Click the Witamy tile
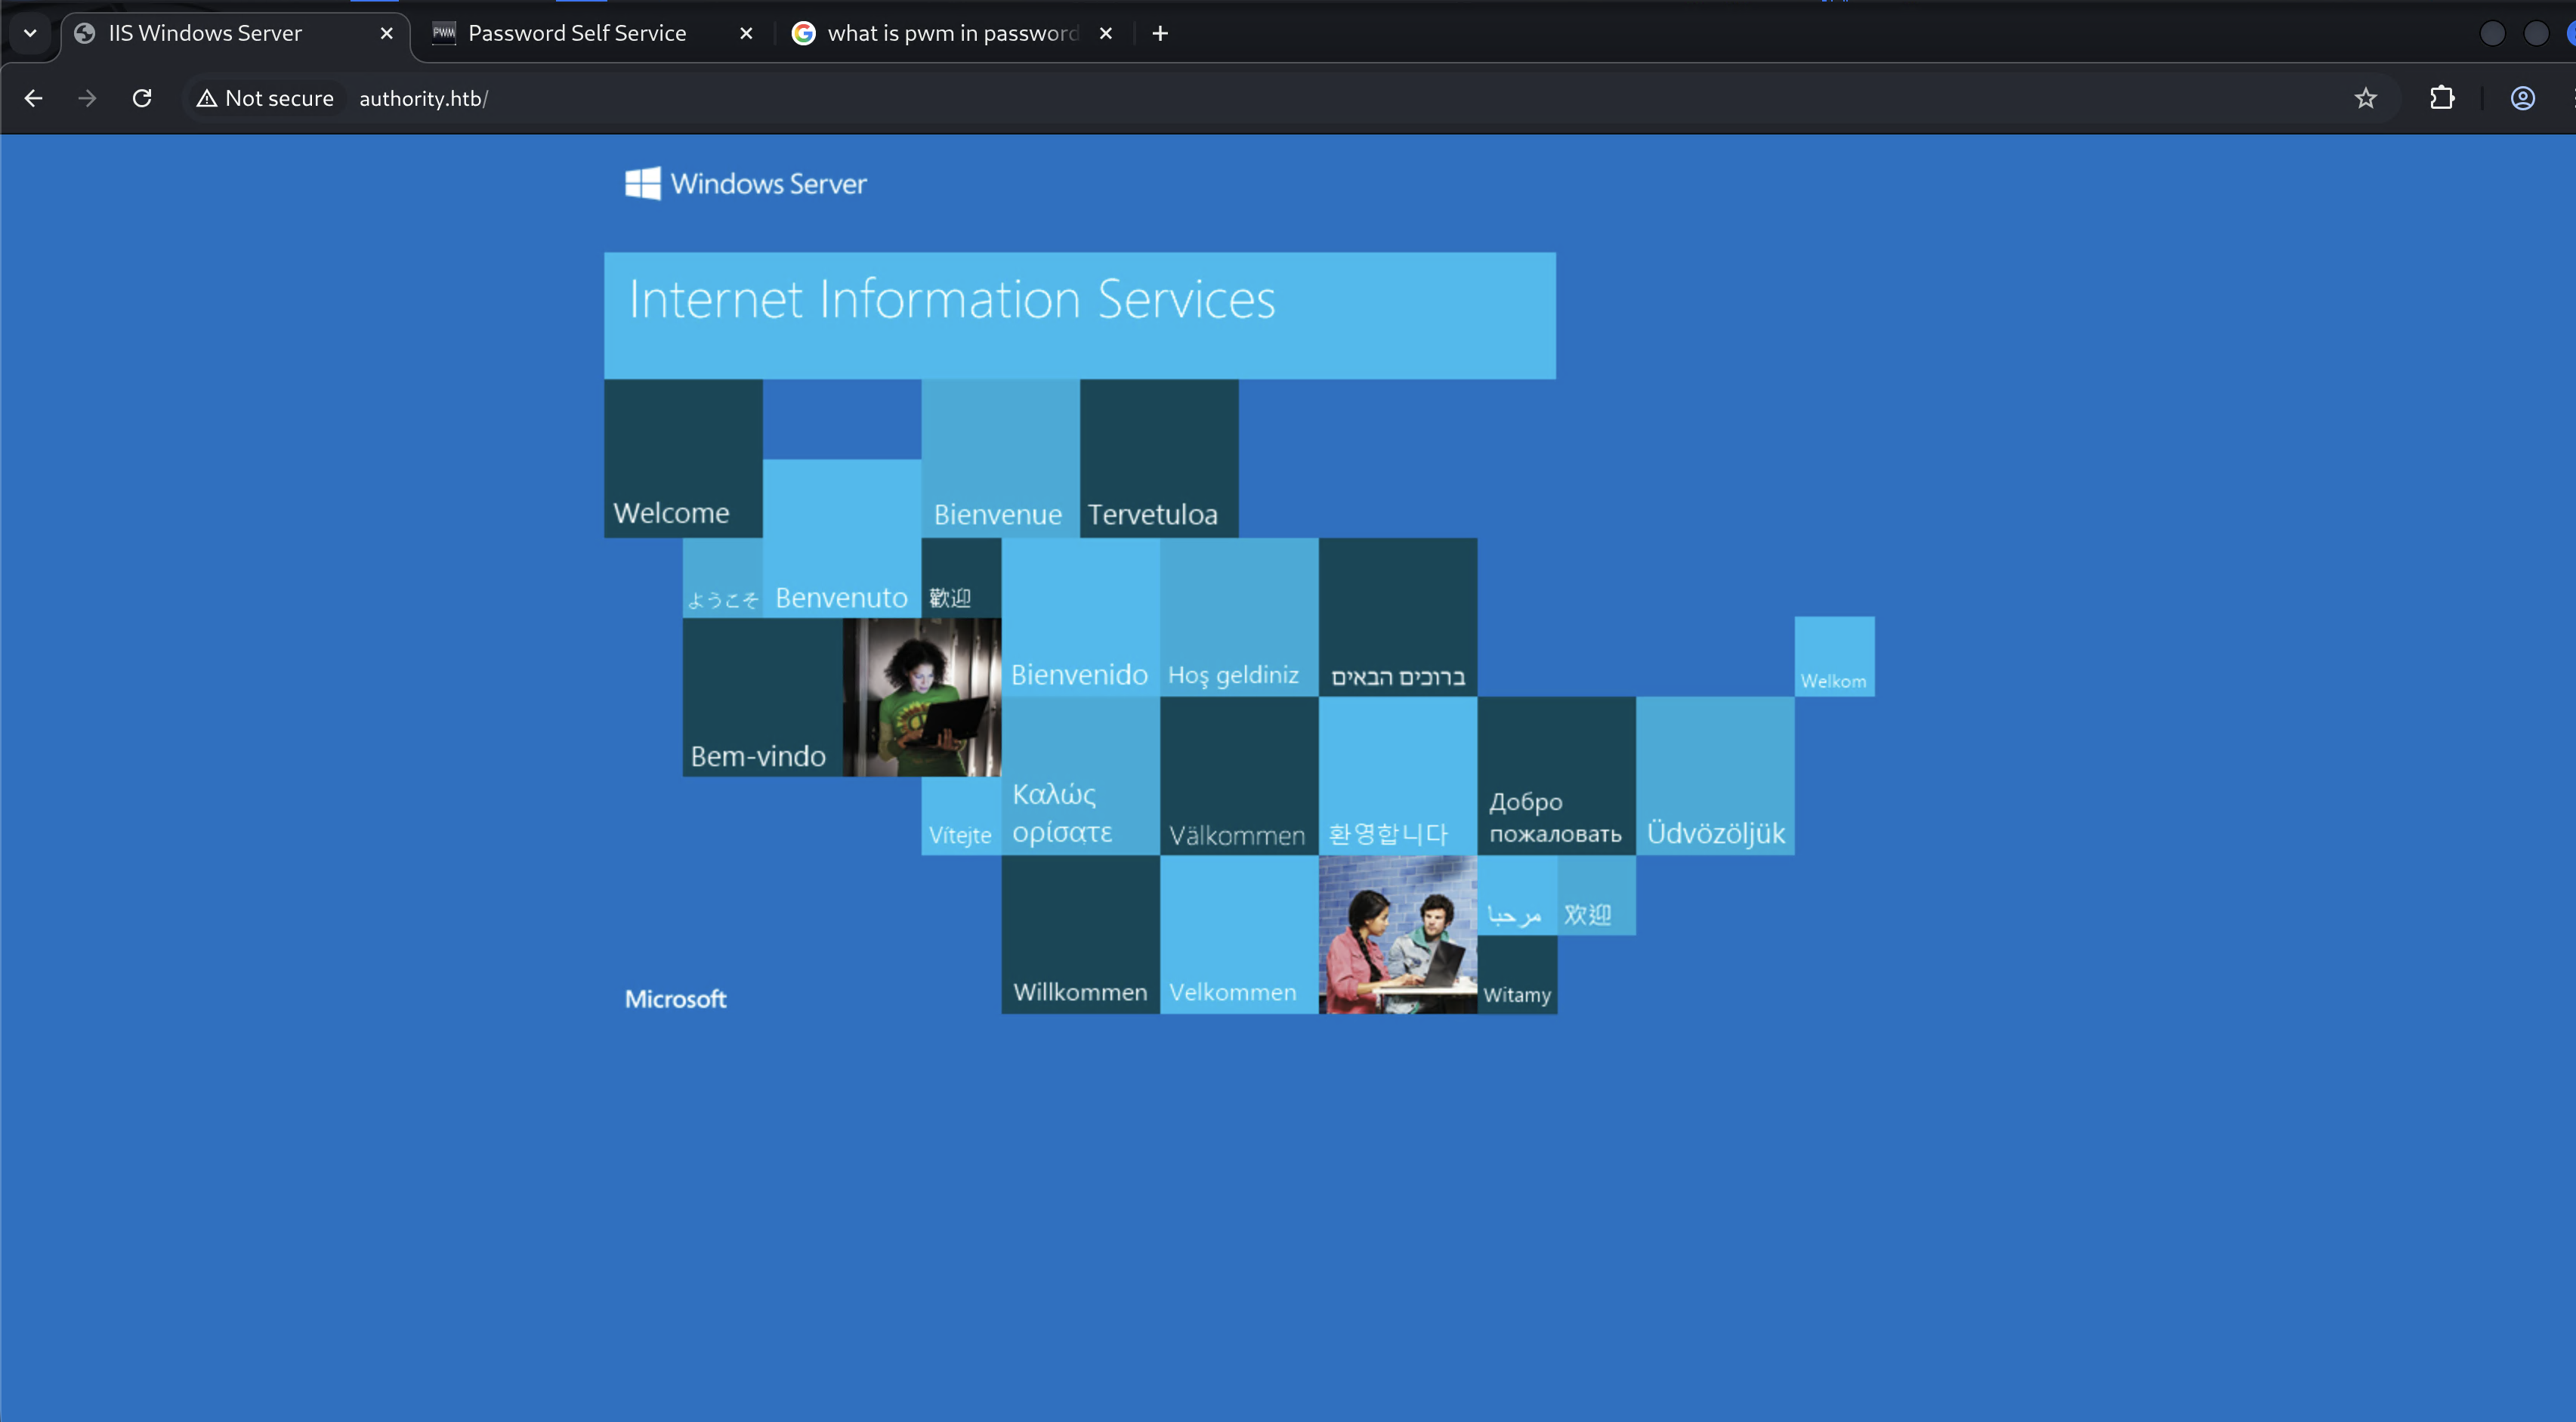This screenshot has width=2576, height=1422. tap(1517, 975)
